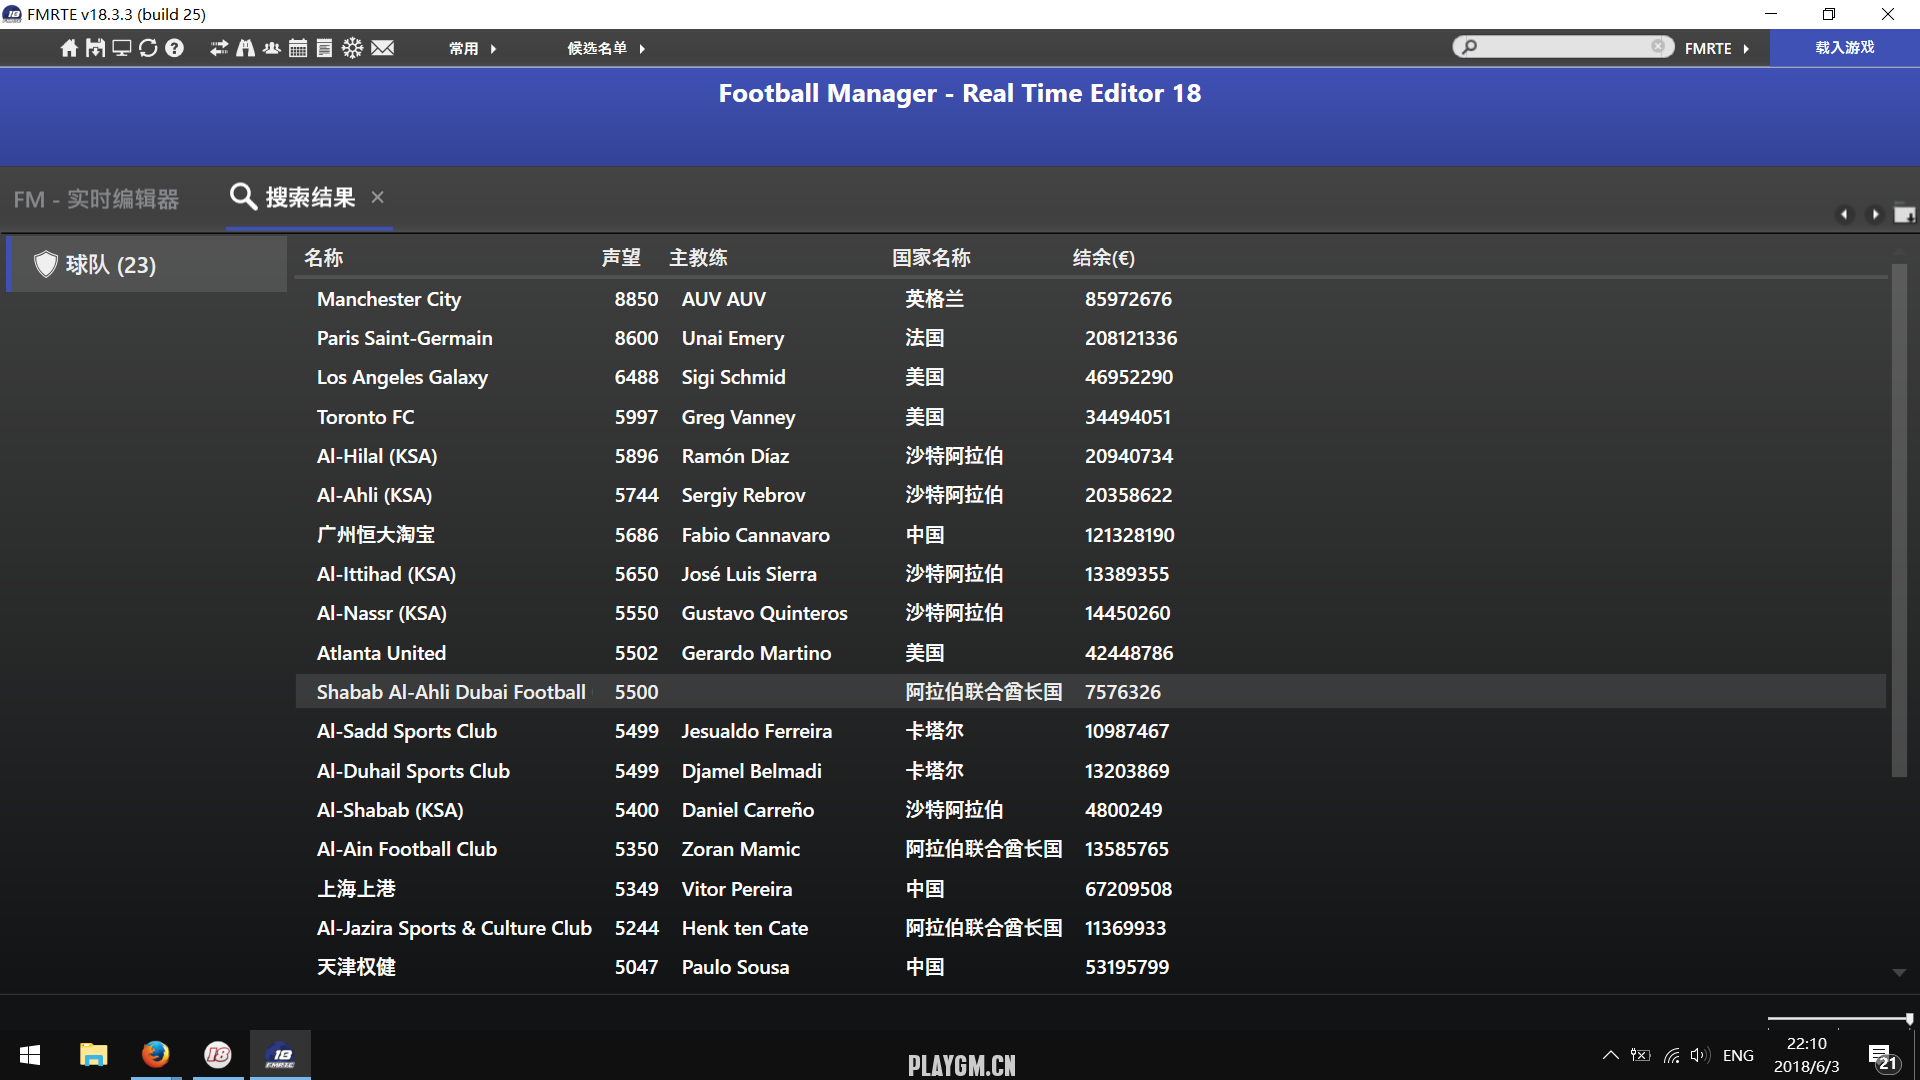Open the help question-mark icon
Viewport: 1920px width, 1080px height.
coord(174,48)
